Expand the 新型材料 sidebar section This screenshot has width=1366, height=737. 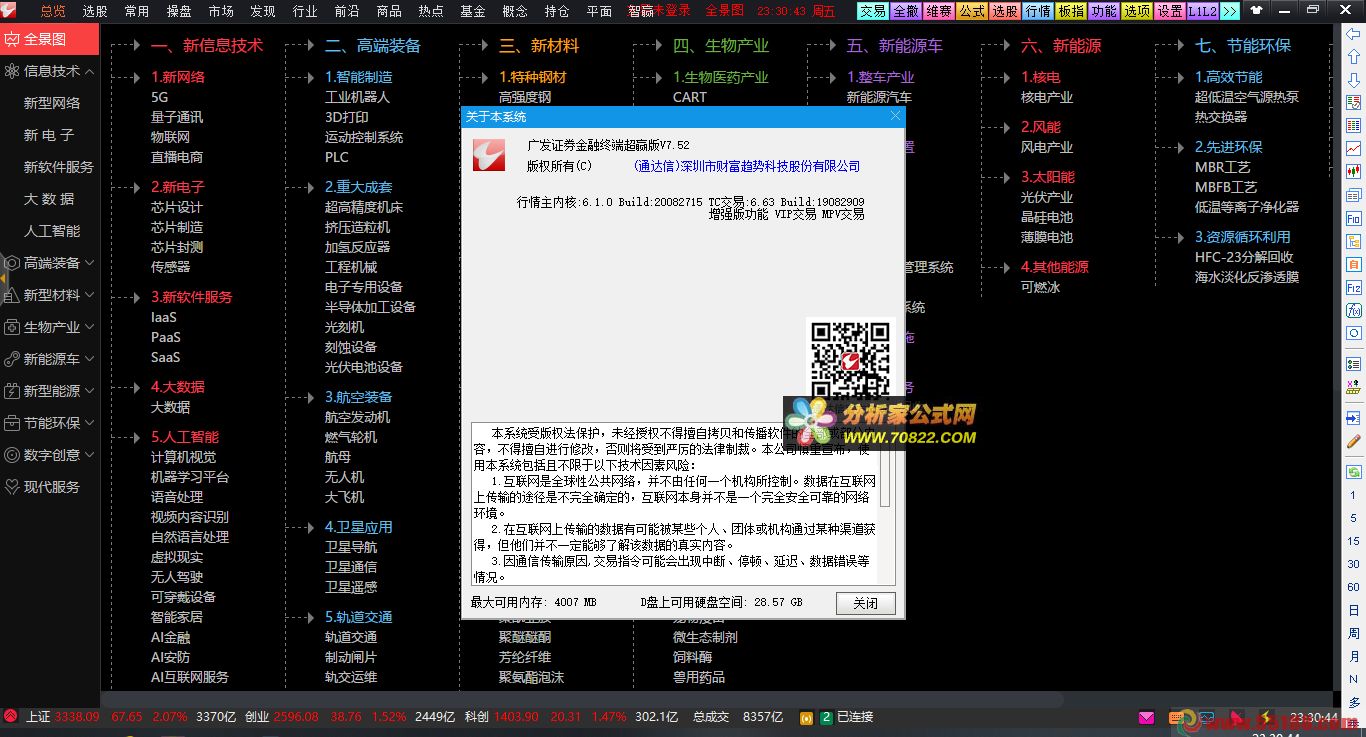(x=90, y=295)
